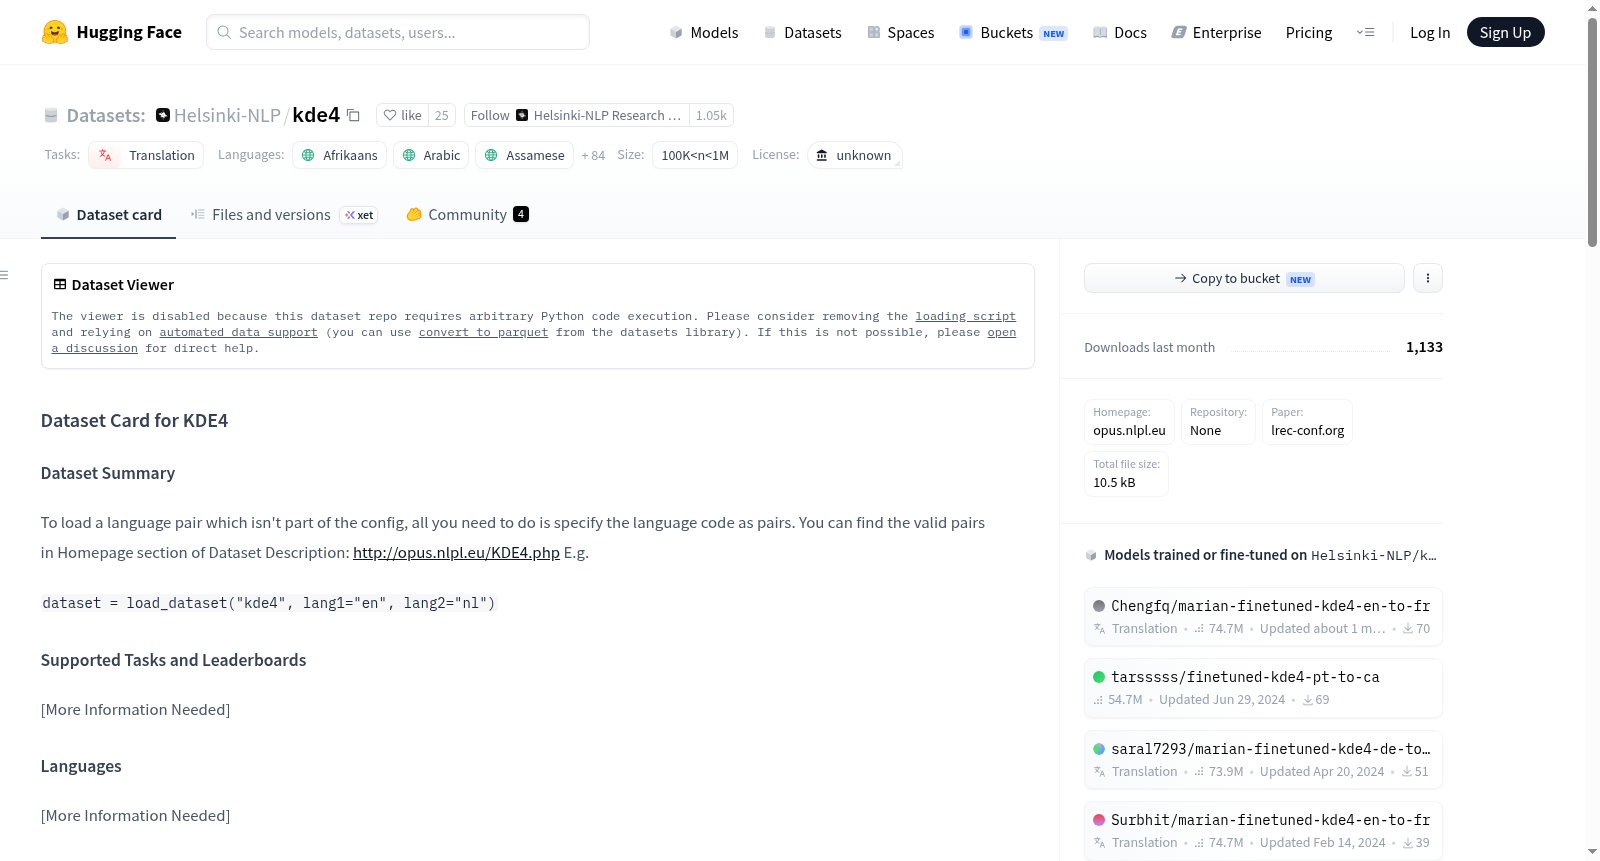The width and height of the screenshot is (1600, 861).
Task: Open the Enterprise nav item
Action: [x=1216, y=32]
